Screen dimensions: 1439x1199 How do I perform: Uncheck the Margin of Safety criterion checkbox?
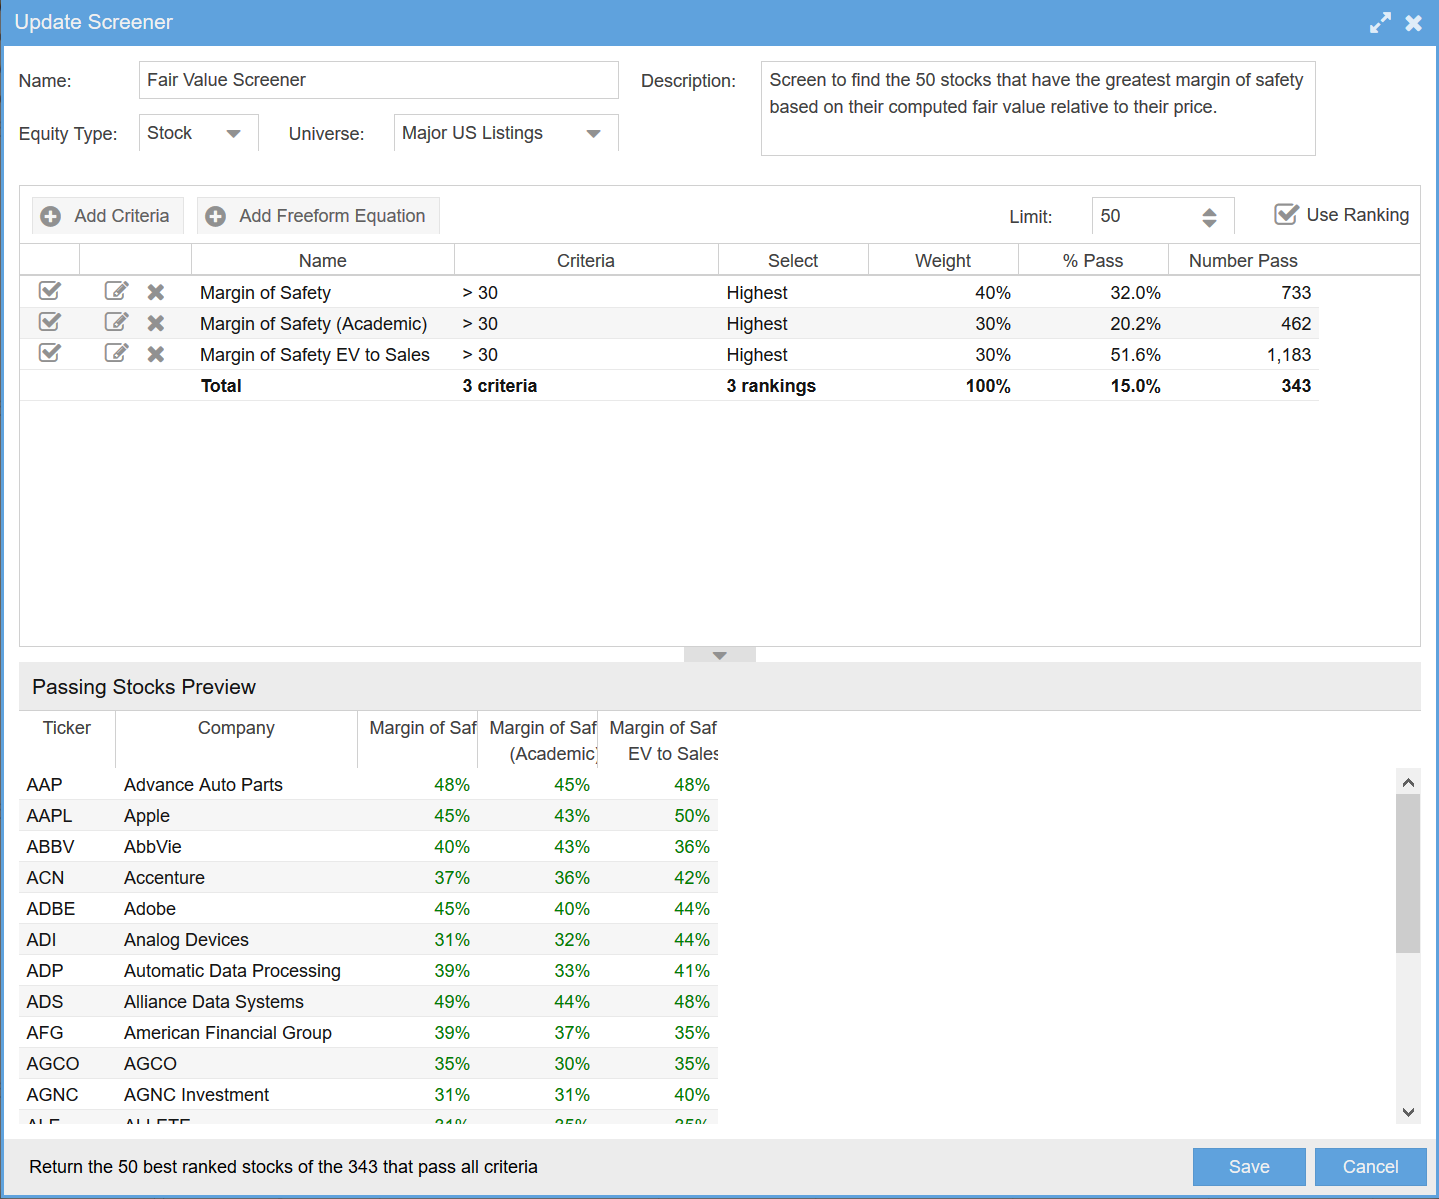coord(50,291)
